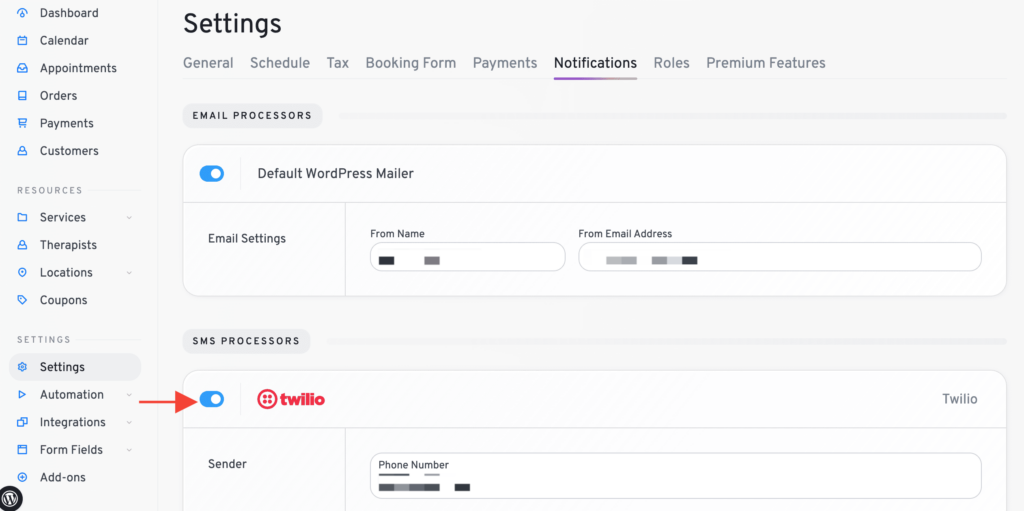Click the Twilio logo
Screen dimensions: 1024x511
291,399
